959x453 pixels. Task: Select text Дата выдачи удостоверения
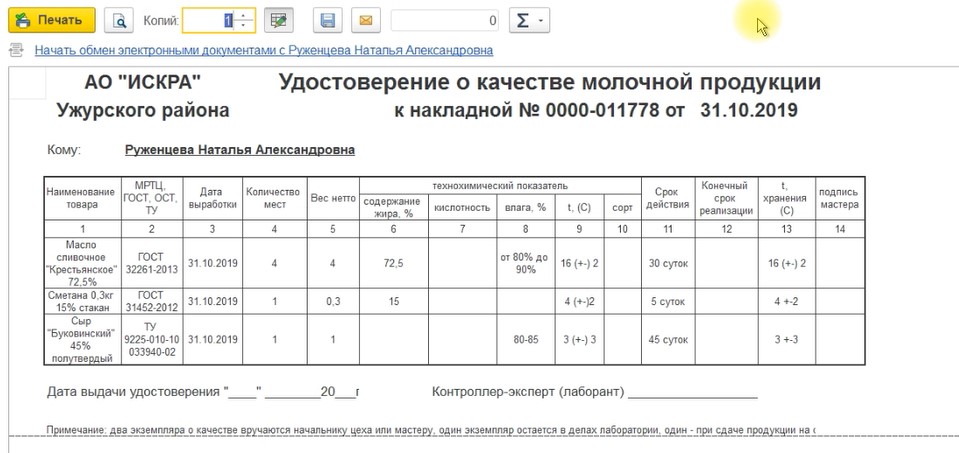pos(134,392)
